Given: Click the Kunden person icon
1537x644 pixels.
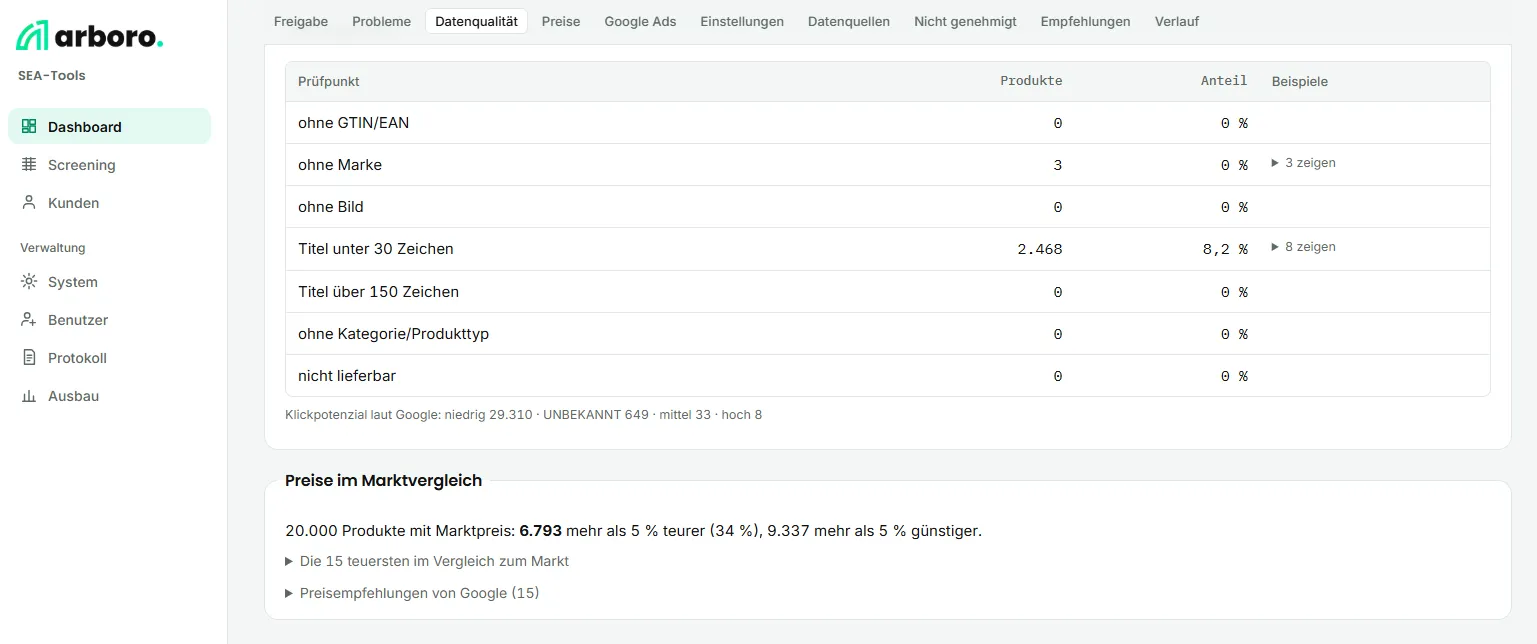Looking at the screenshot, I should [29, 203].
